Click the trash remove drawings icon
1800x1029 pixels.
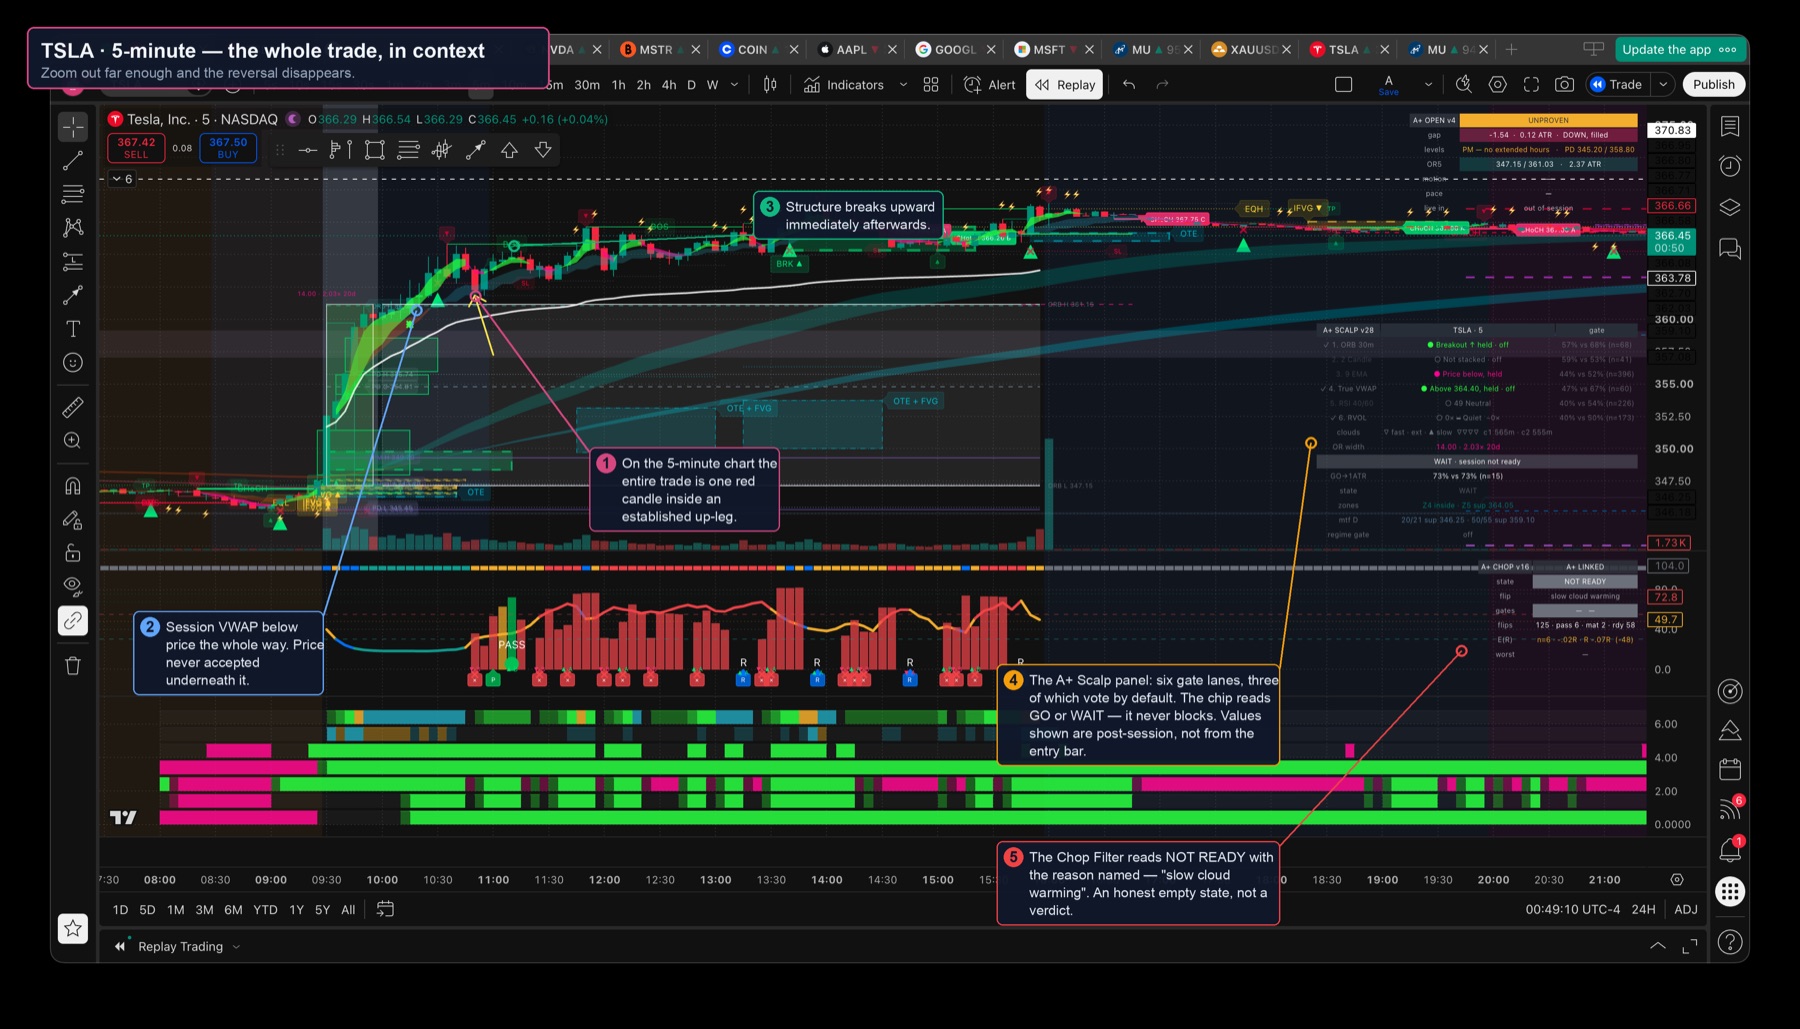click(73, 666)
